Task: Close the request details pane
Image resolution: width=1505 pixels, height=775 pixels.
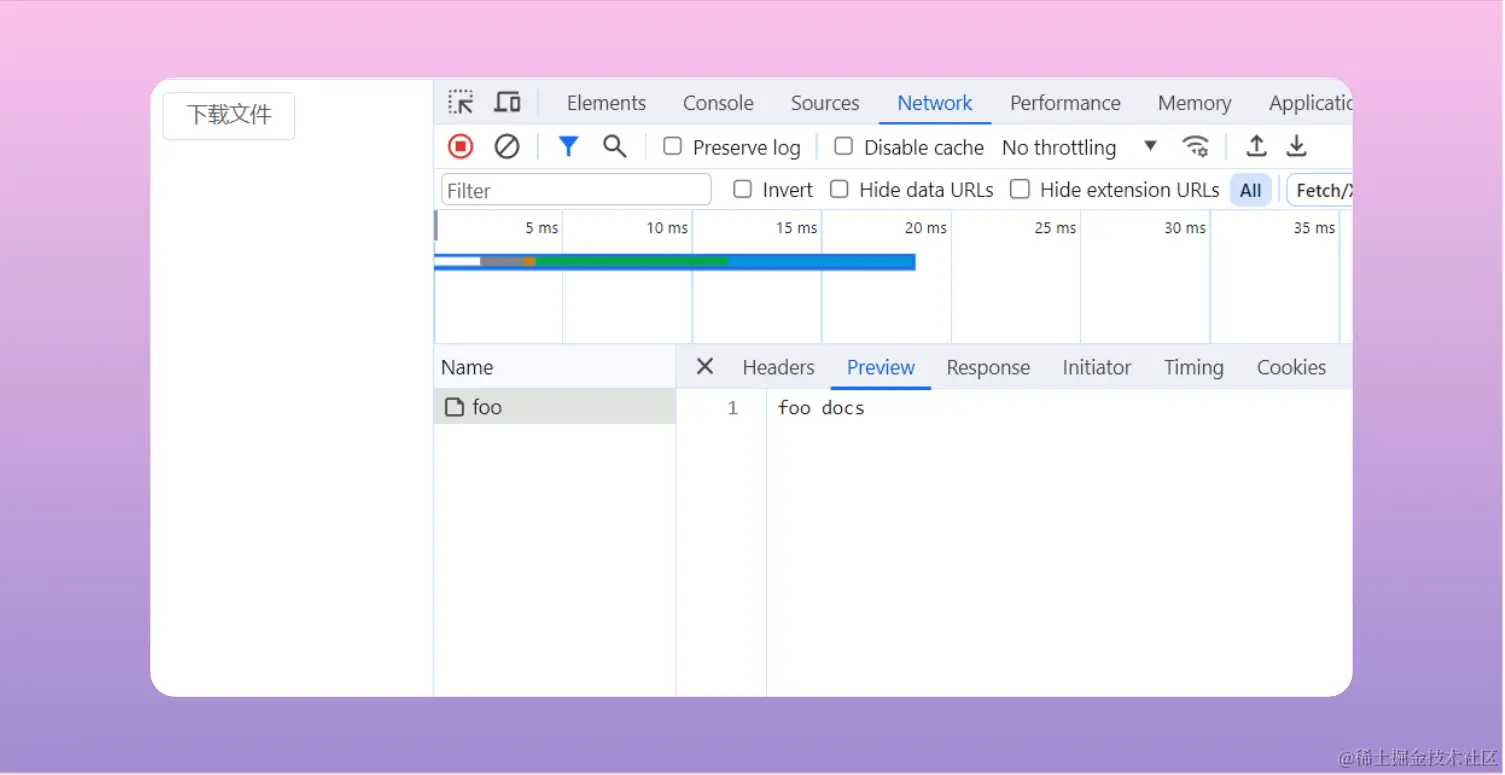Action: pos(705,367)
